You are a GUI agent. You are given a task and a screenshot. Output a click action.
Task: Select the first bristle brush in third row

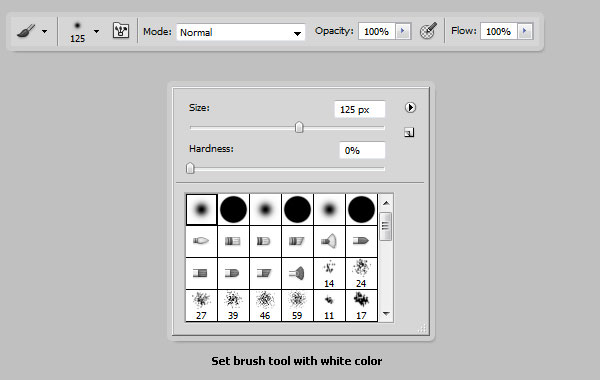click(202, 274)
